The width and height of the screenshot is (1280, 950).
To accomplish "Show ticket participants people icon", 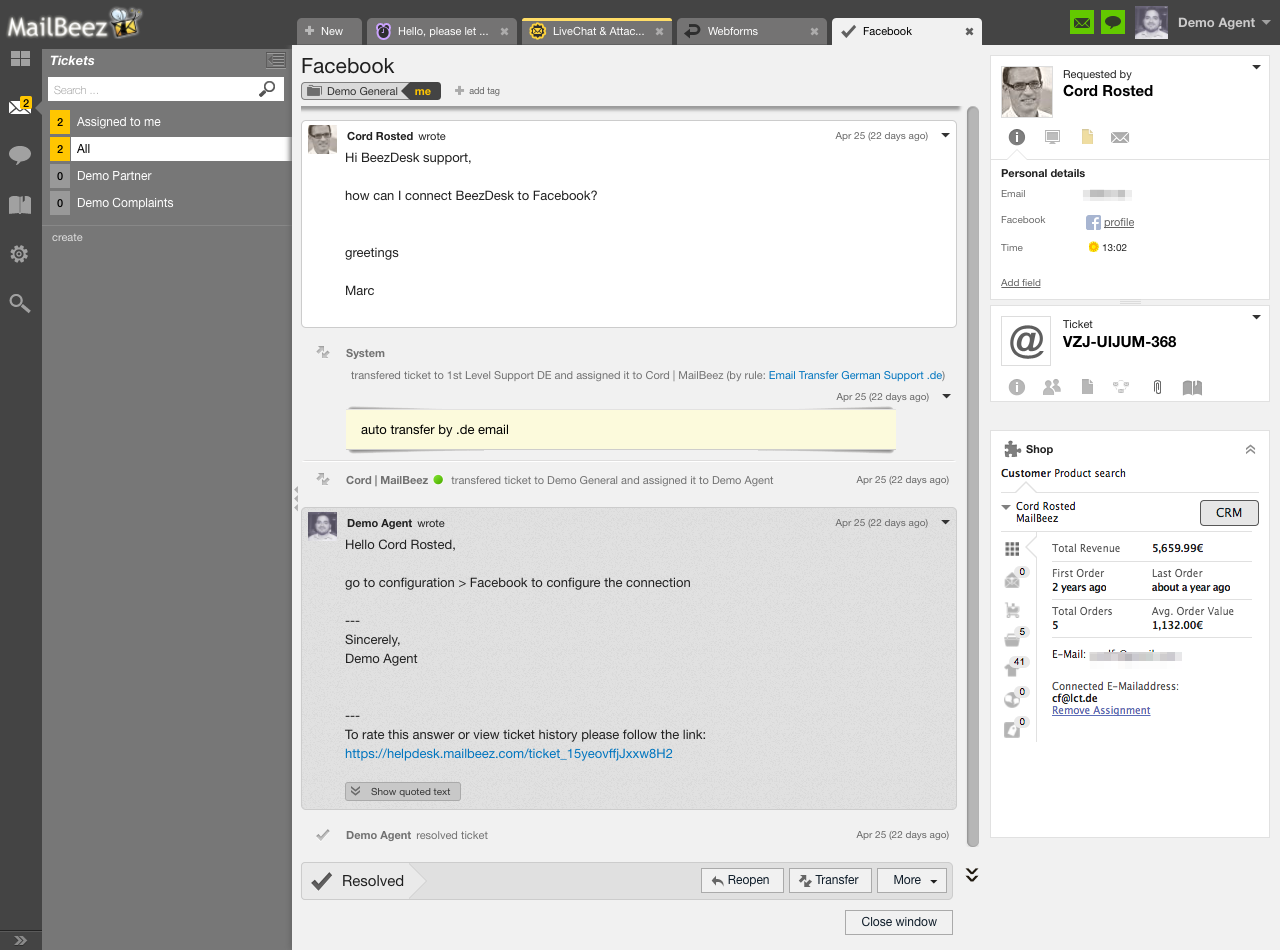I will (x=1051, y=387).
